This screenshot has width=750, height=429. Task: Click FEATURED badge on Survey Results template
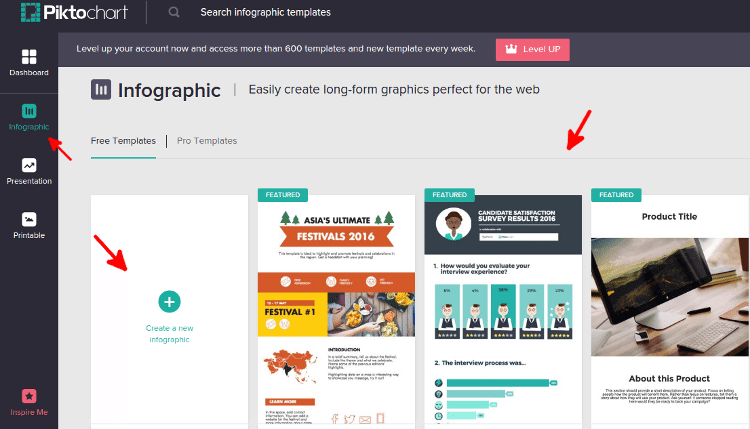[450, 195]
